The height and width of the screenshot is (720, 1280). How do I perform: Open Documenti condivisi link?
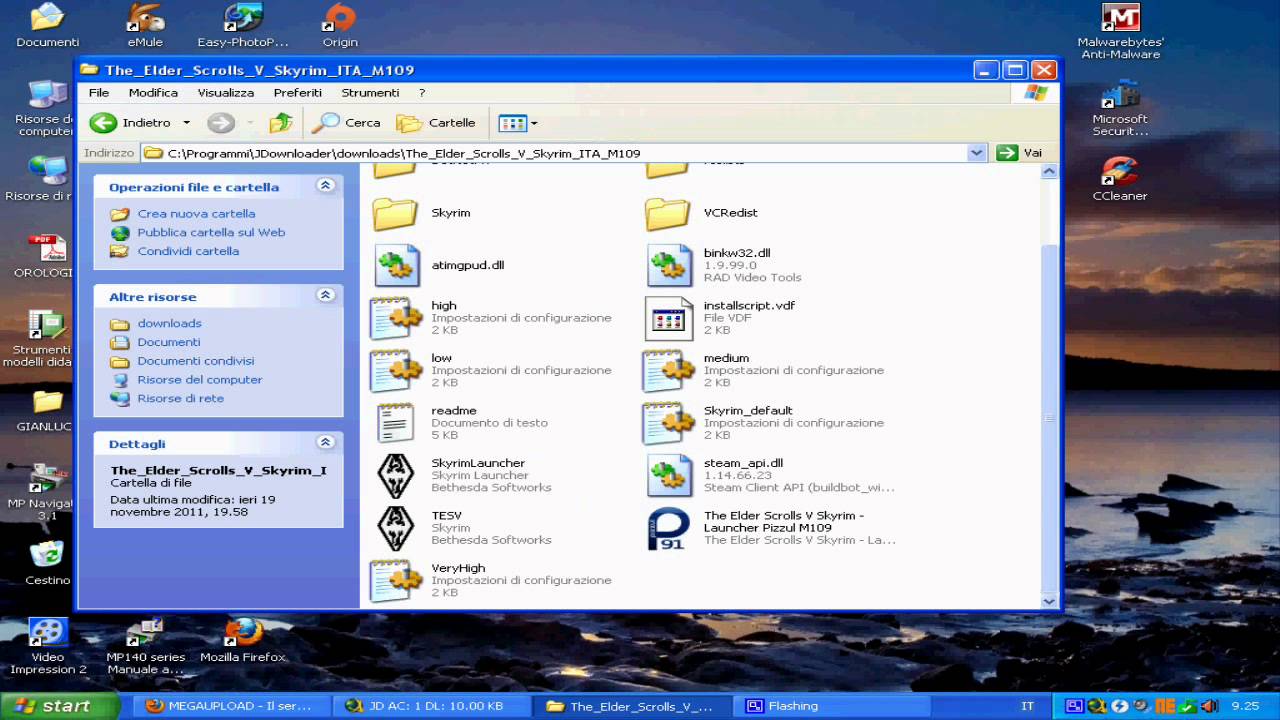[196, 361]
